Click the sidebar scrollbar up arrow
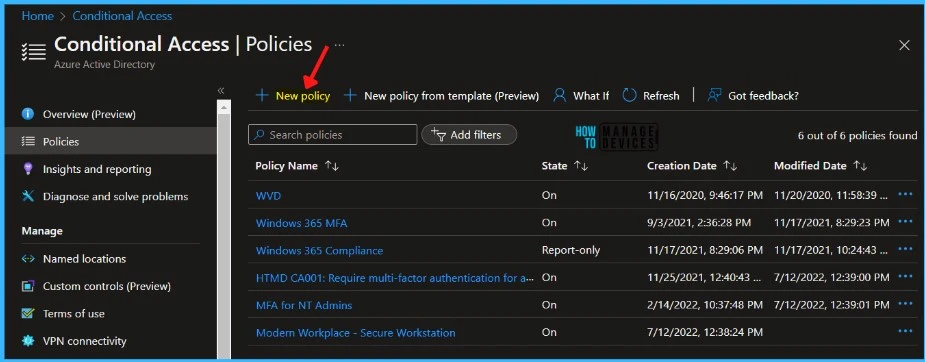Screen dimensions: 925x362 pos(224,107)
